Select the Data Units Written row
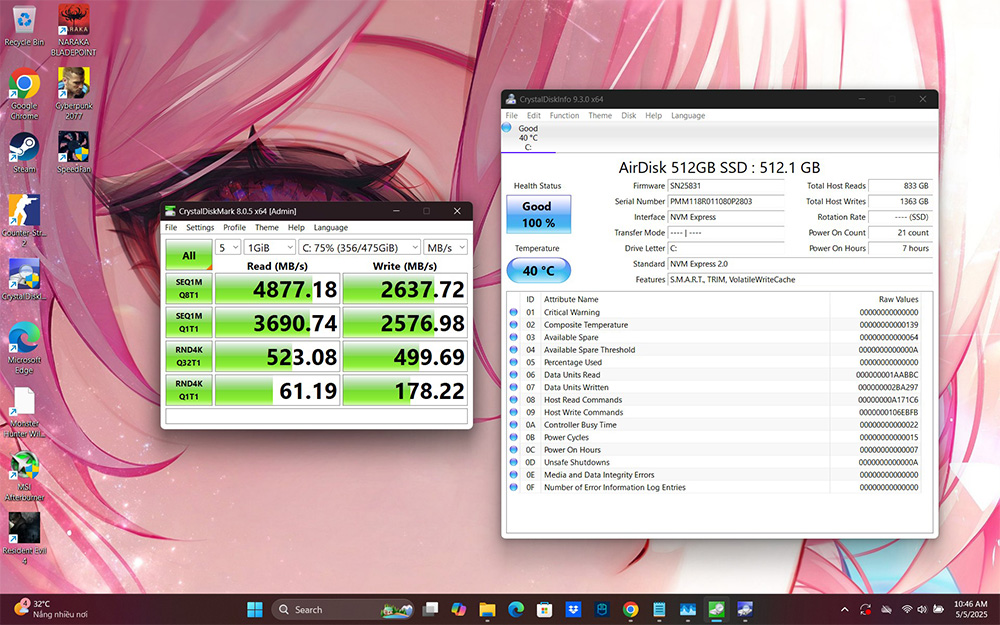Screen dimensions: 1000x625 coord(715,387)
